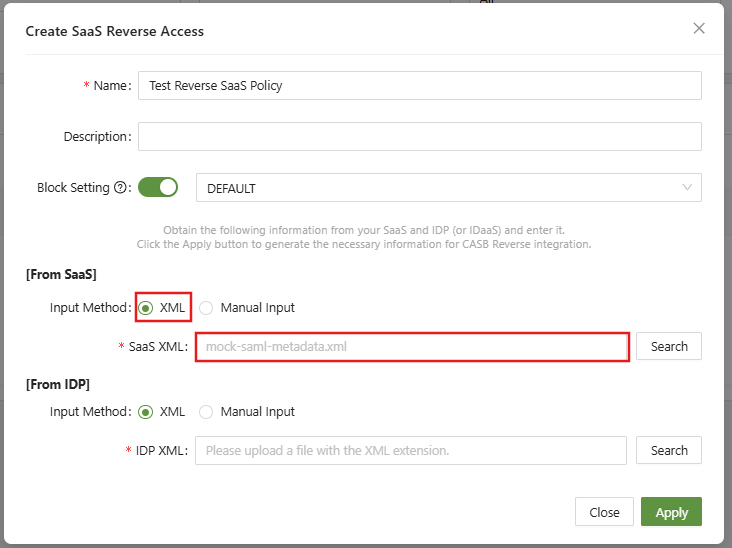Toggle the Block Setting switch off

coord(157,187)
